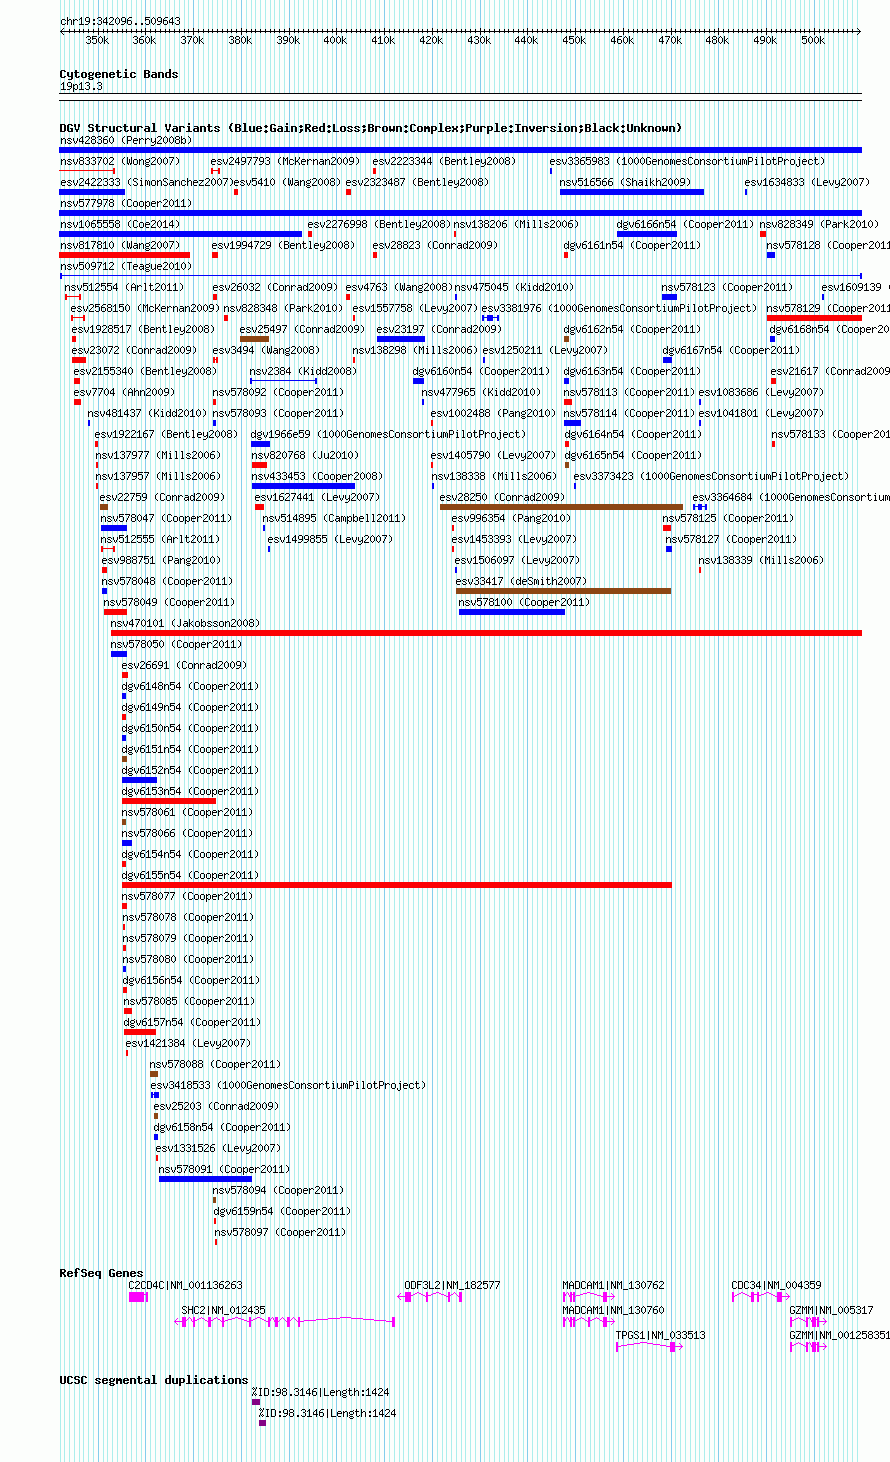Click the brown esv28250 (Conrad2009) complex bar
The width and height of the screenshot is (890, 1462).
click(561, 507)
